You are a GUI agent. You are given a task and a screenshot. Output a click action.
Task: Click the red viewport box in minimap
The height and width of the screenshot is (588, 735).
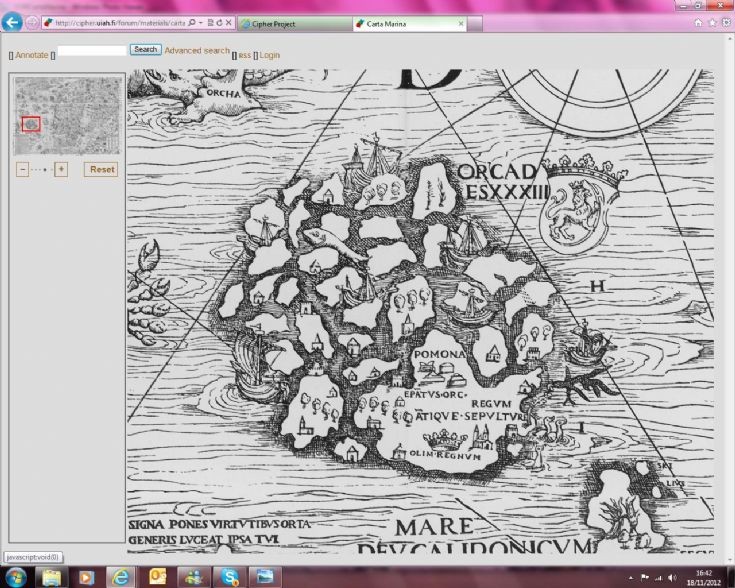tap(31, 124)
